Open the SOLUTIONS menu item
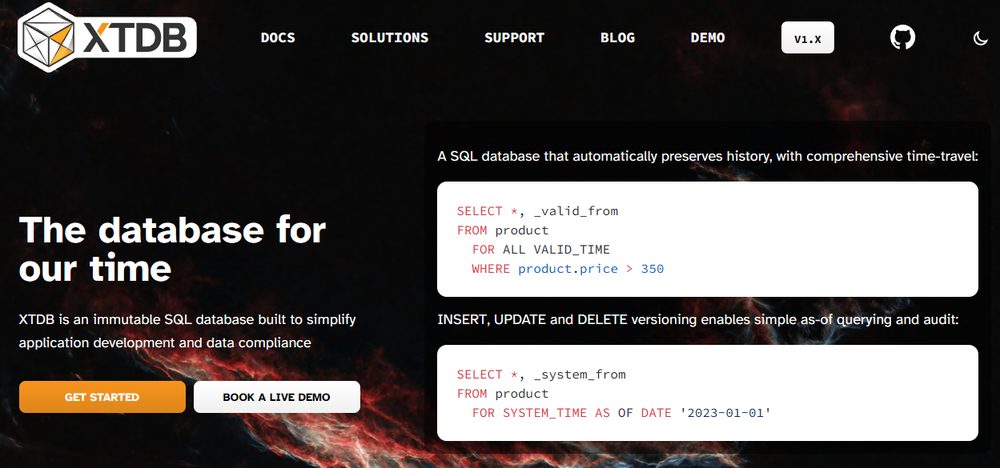The image size is (1000, 468). (390, 38)
